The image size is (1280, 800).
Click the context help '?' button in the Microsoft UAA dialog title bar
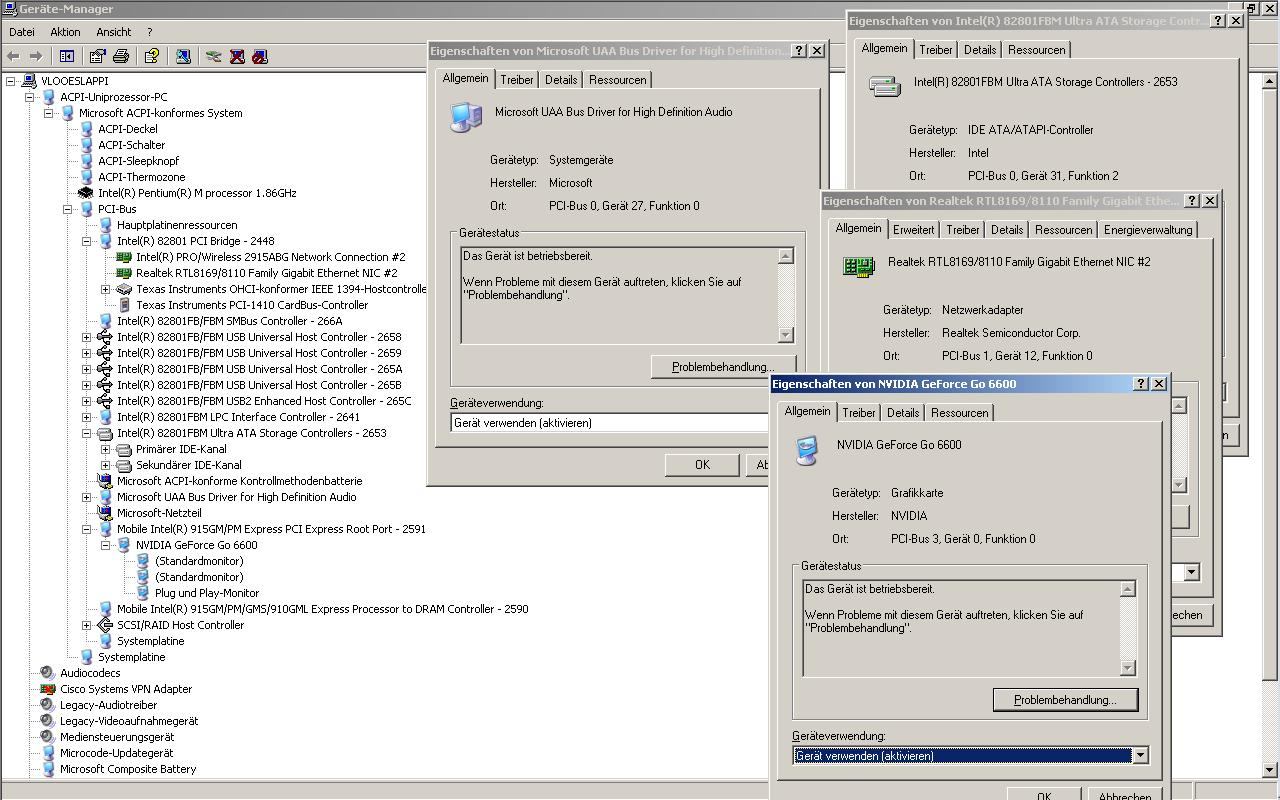(x=798, y=51)
